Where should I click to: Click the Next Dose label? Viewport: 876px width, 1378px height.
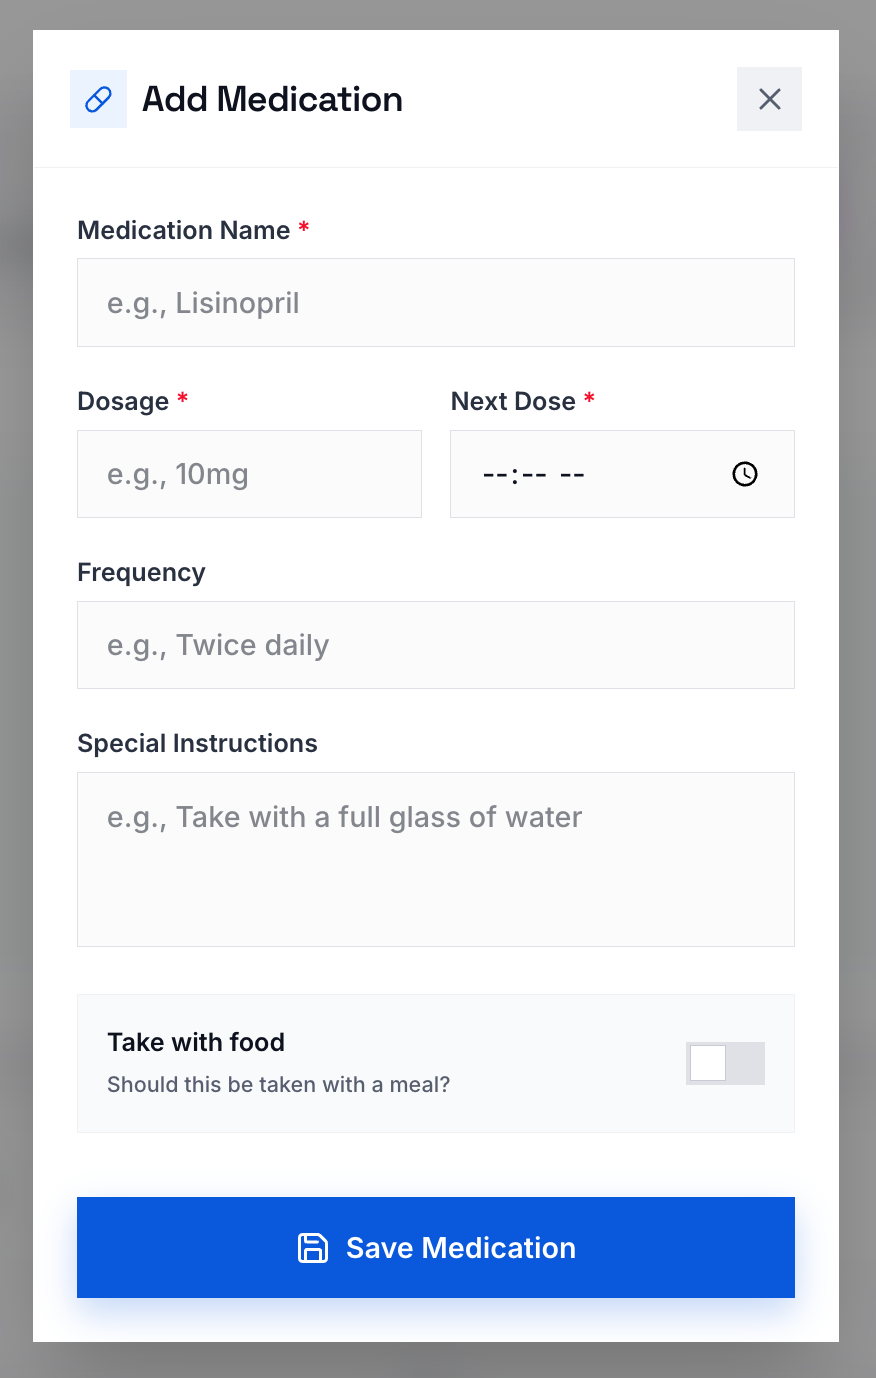pos(513,401)
